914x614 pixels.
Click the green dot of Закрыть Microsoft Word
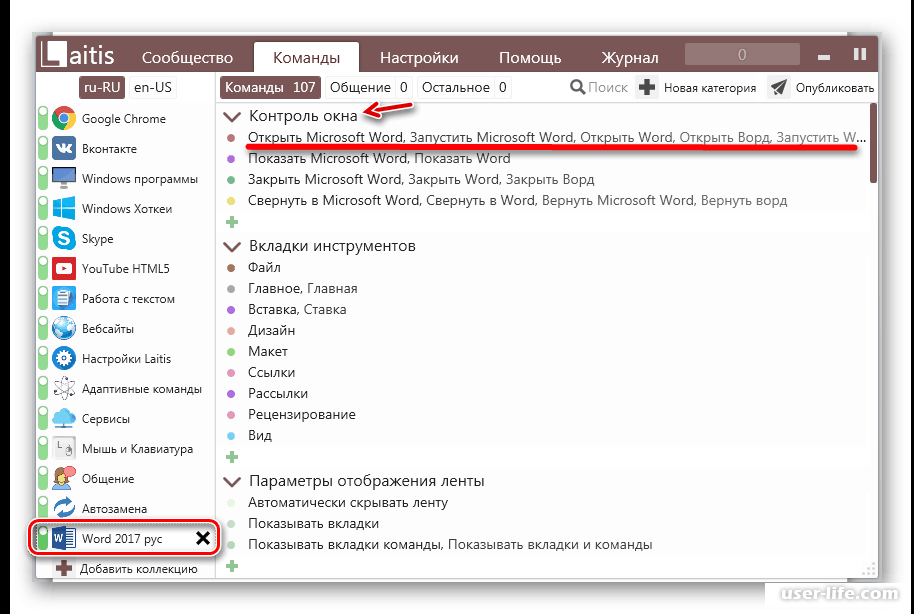pyautogui.click(x=231, y=180)
